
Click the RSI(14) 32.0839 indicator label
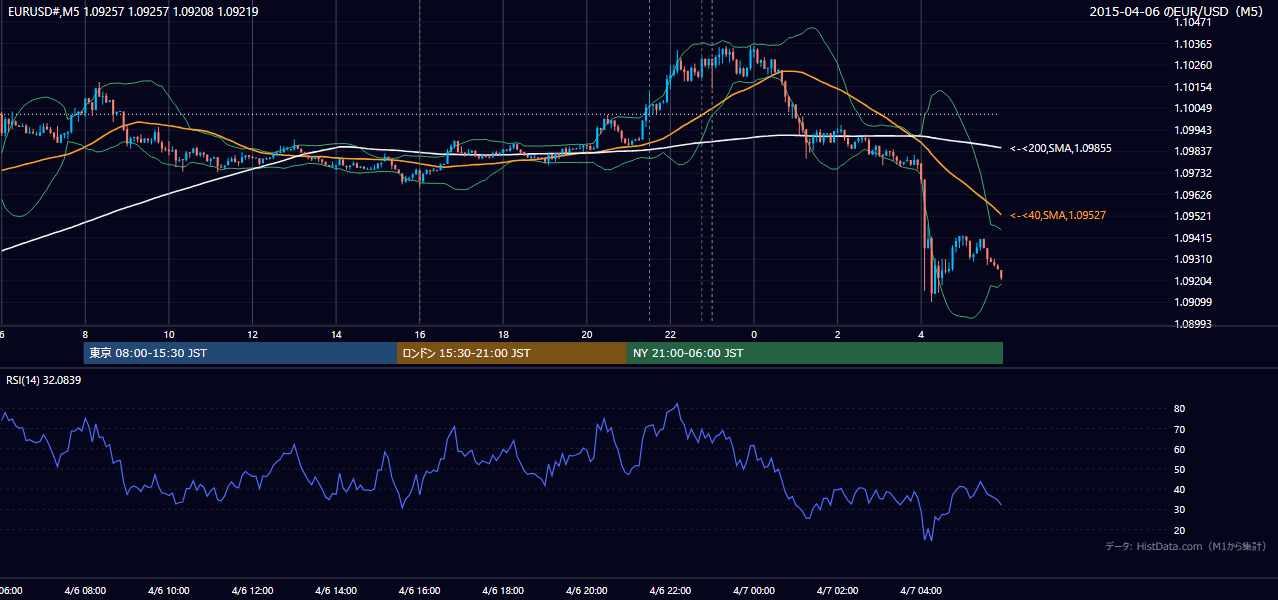(x=43, y=380)
